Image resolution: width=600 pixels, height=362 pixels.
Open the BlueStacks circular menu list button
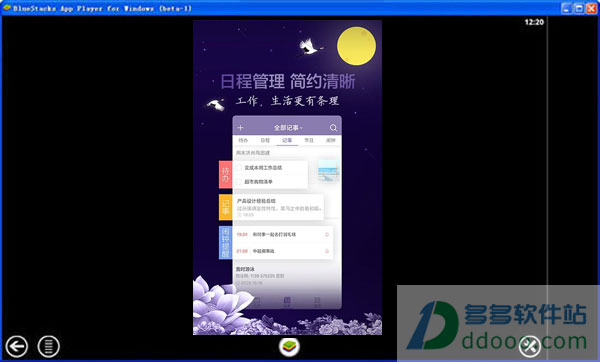pyautogui.click(x=49, y=346)
